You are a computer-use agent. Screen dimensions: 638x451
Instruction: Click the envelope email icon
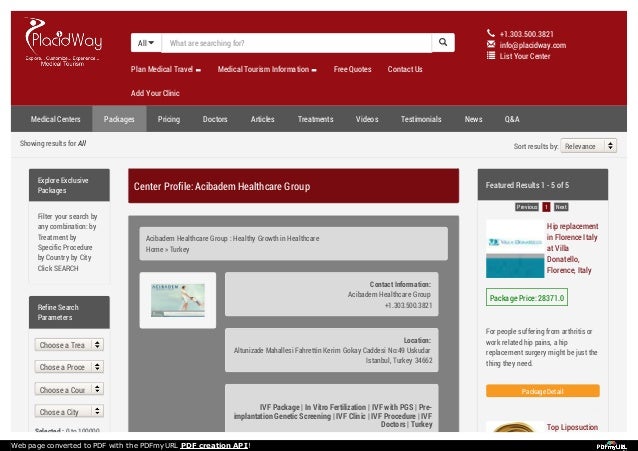[491, 44]
